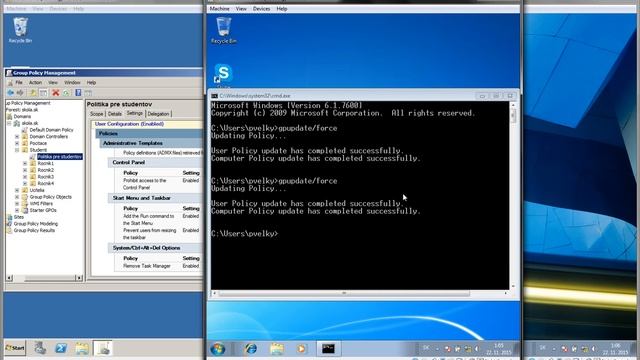Open Windows Explorer from the Windows 7 taskbar
Viewport: 640px width, 360px height.
(x=277, y=349)
